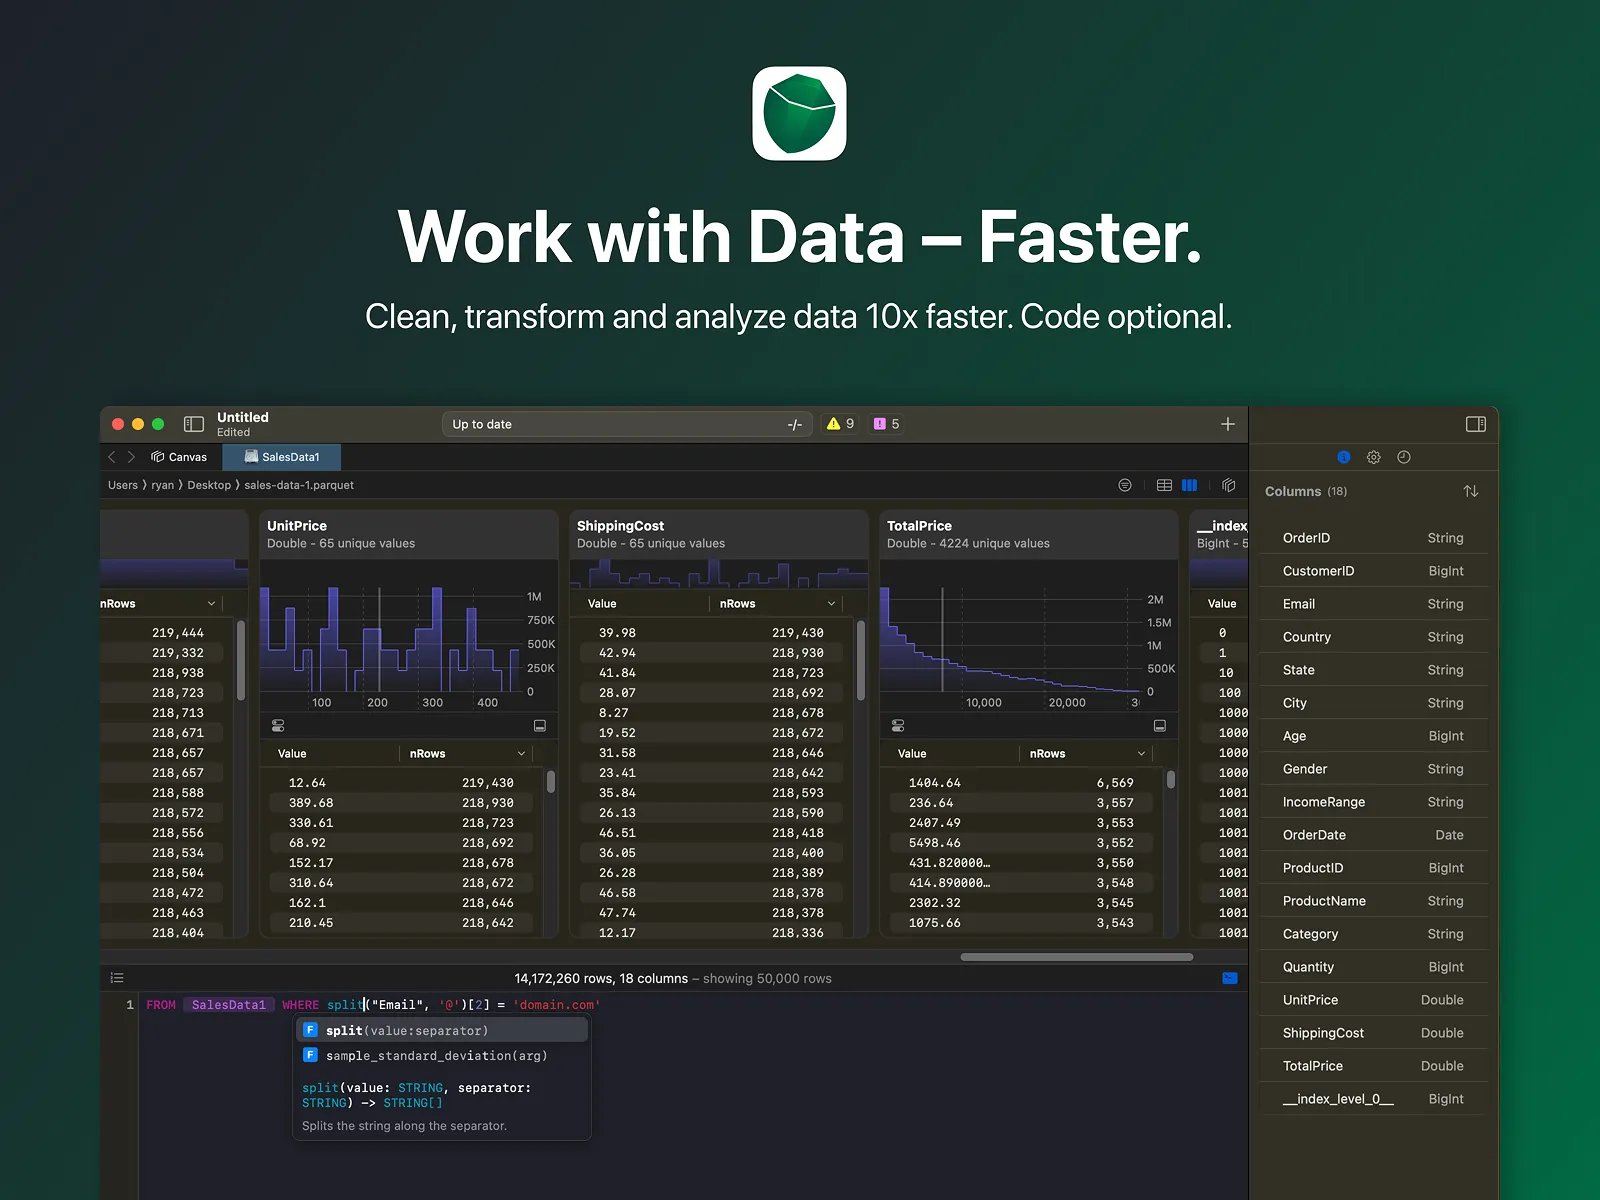Select OrderID in Columns list
The image size is (1600, 1200).
pos(1373,538)
